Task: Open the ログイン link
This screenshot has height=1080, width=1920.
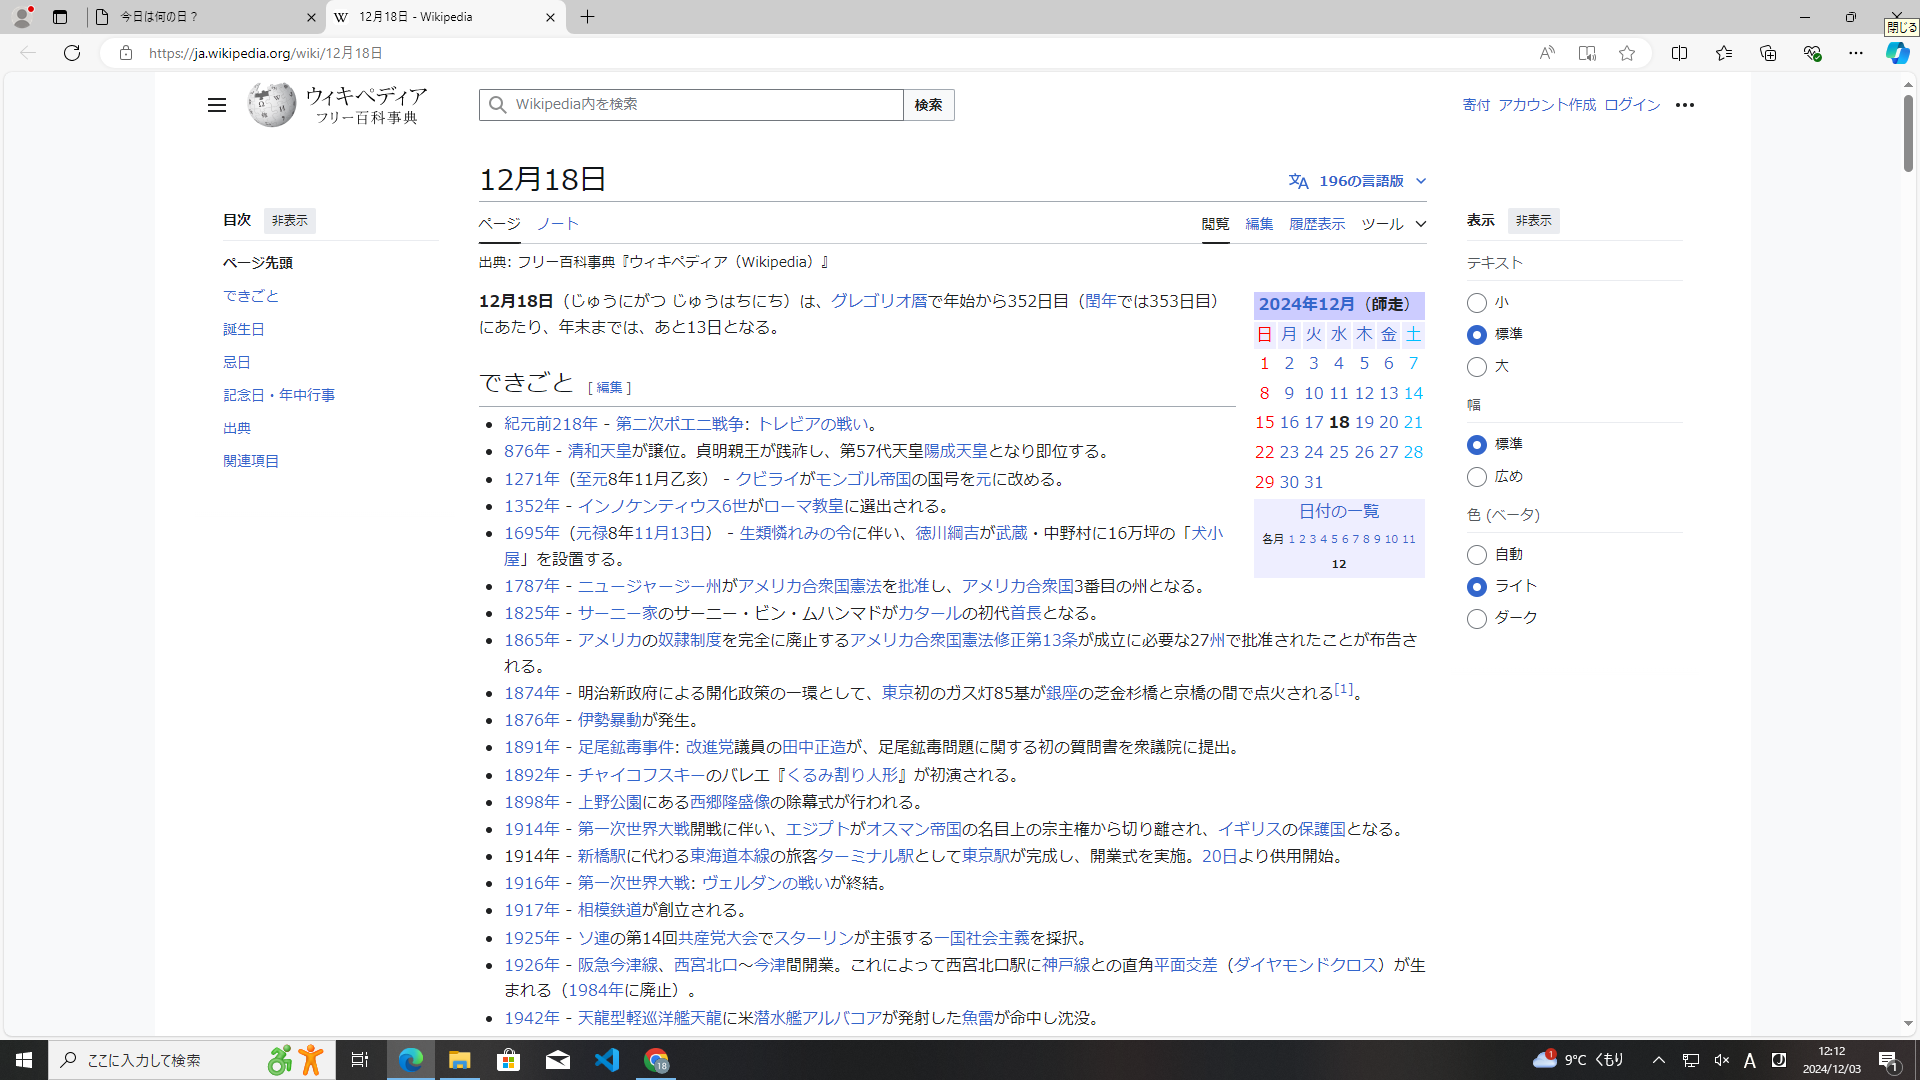Action: point(1632,104)
